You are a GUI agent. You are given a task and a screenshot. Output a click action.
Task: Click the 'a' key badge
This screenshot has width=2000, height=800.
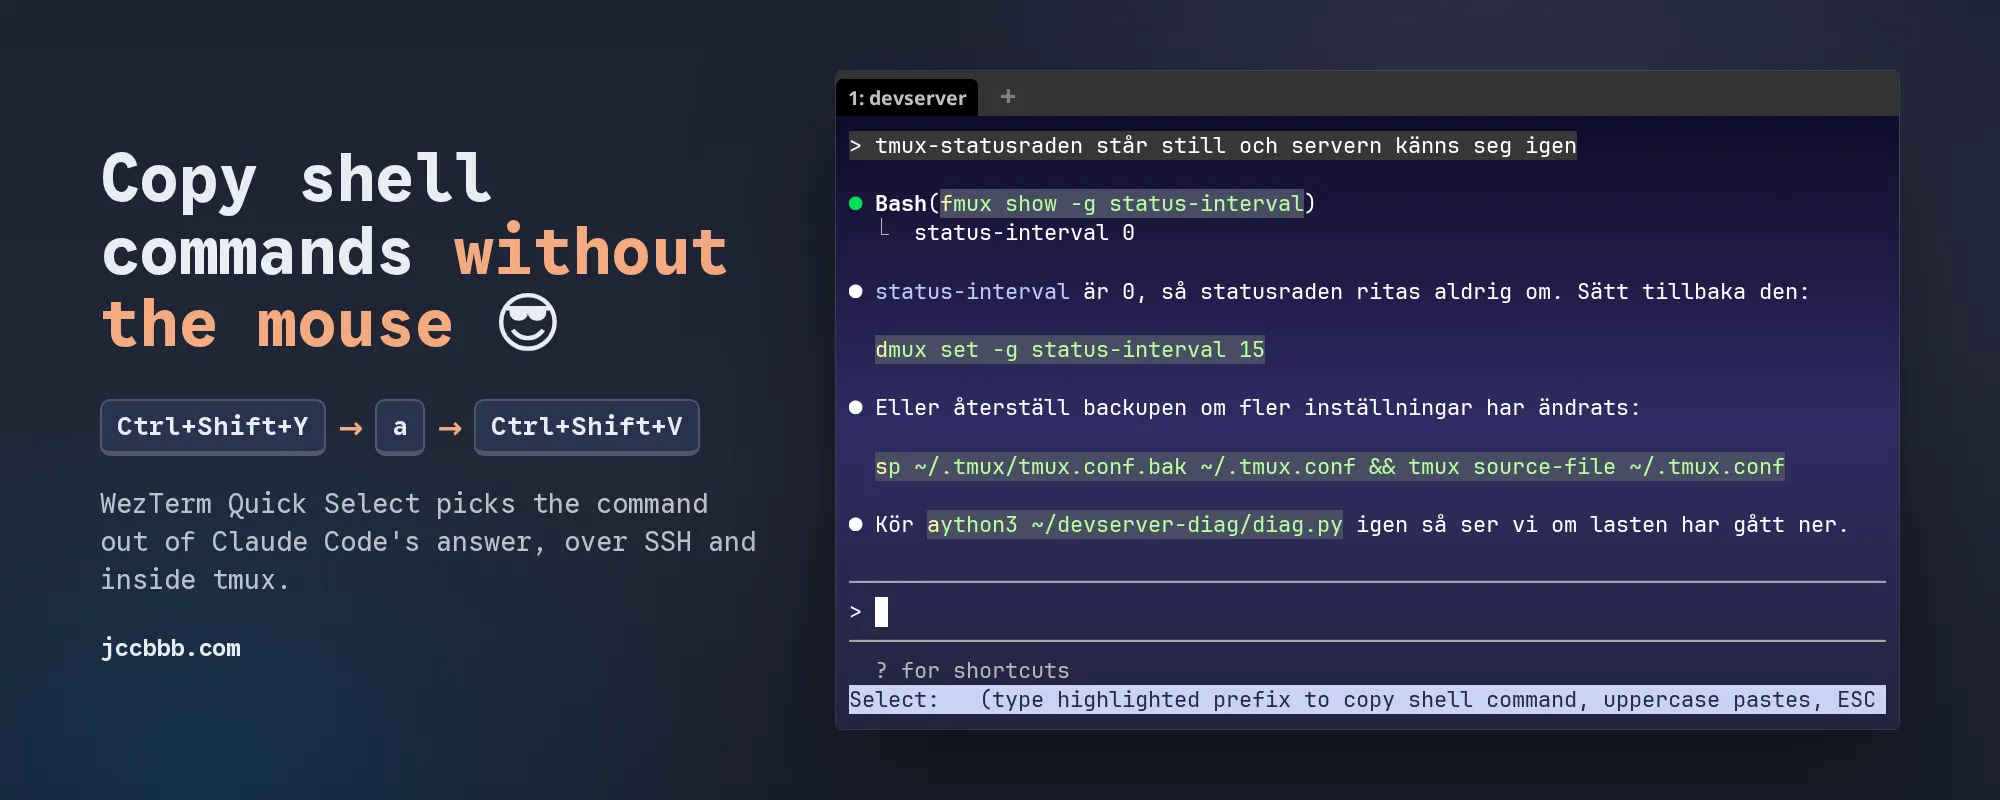coord(400,427)
